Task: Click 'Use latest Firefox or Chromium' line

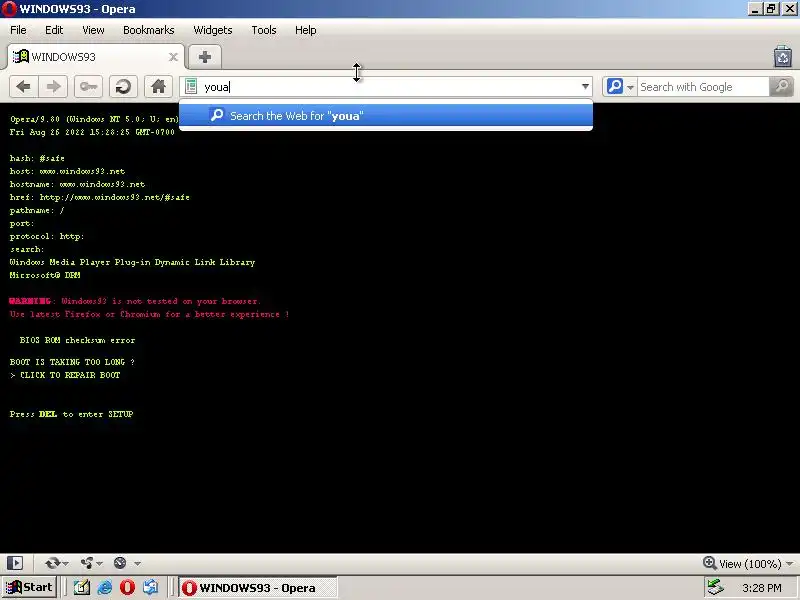Action: (x=149, y=314)
